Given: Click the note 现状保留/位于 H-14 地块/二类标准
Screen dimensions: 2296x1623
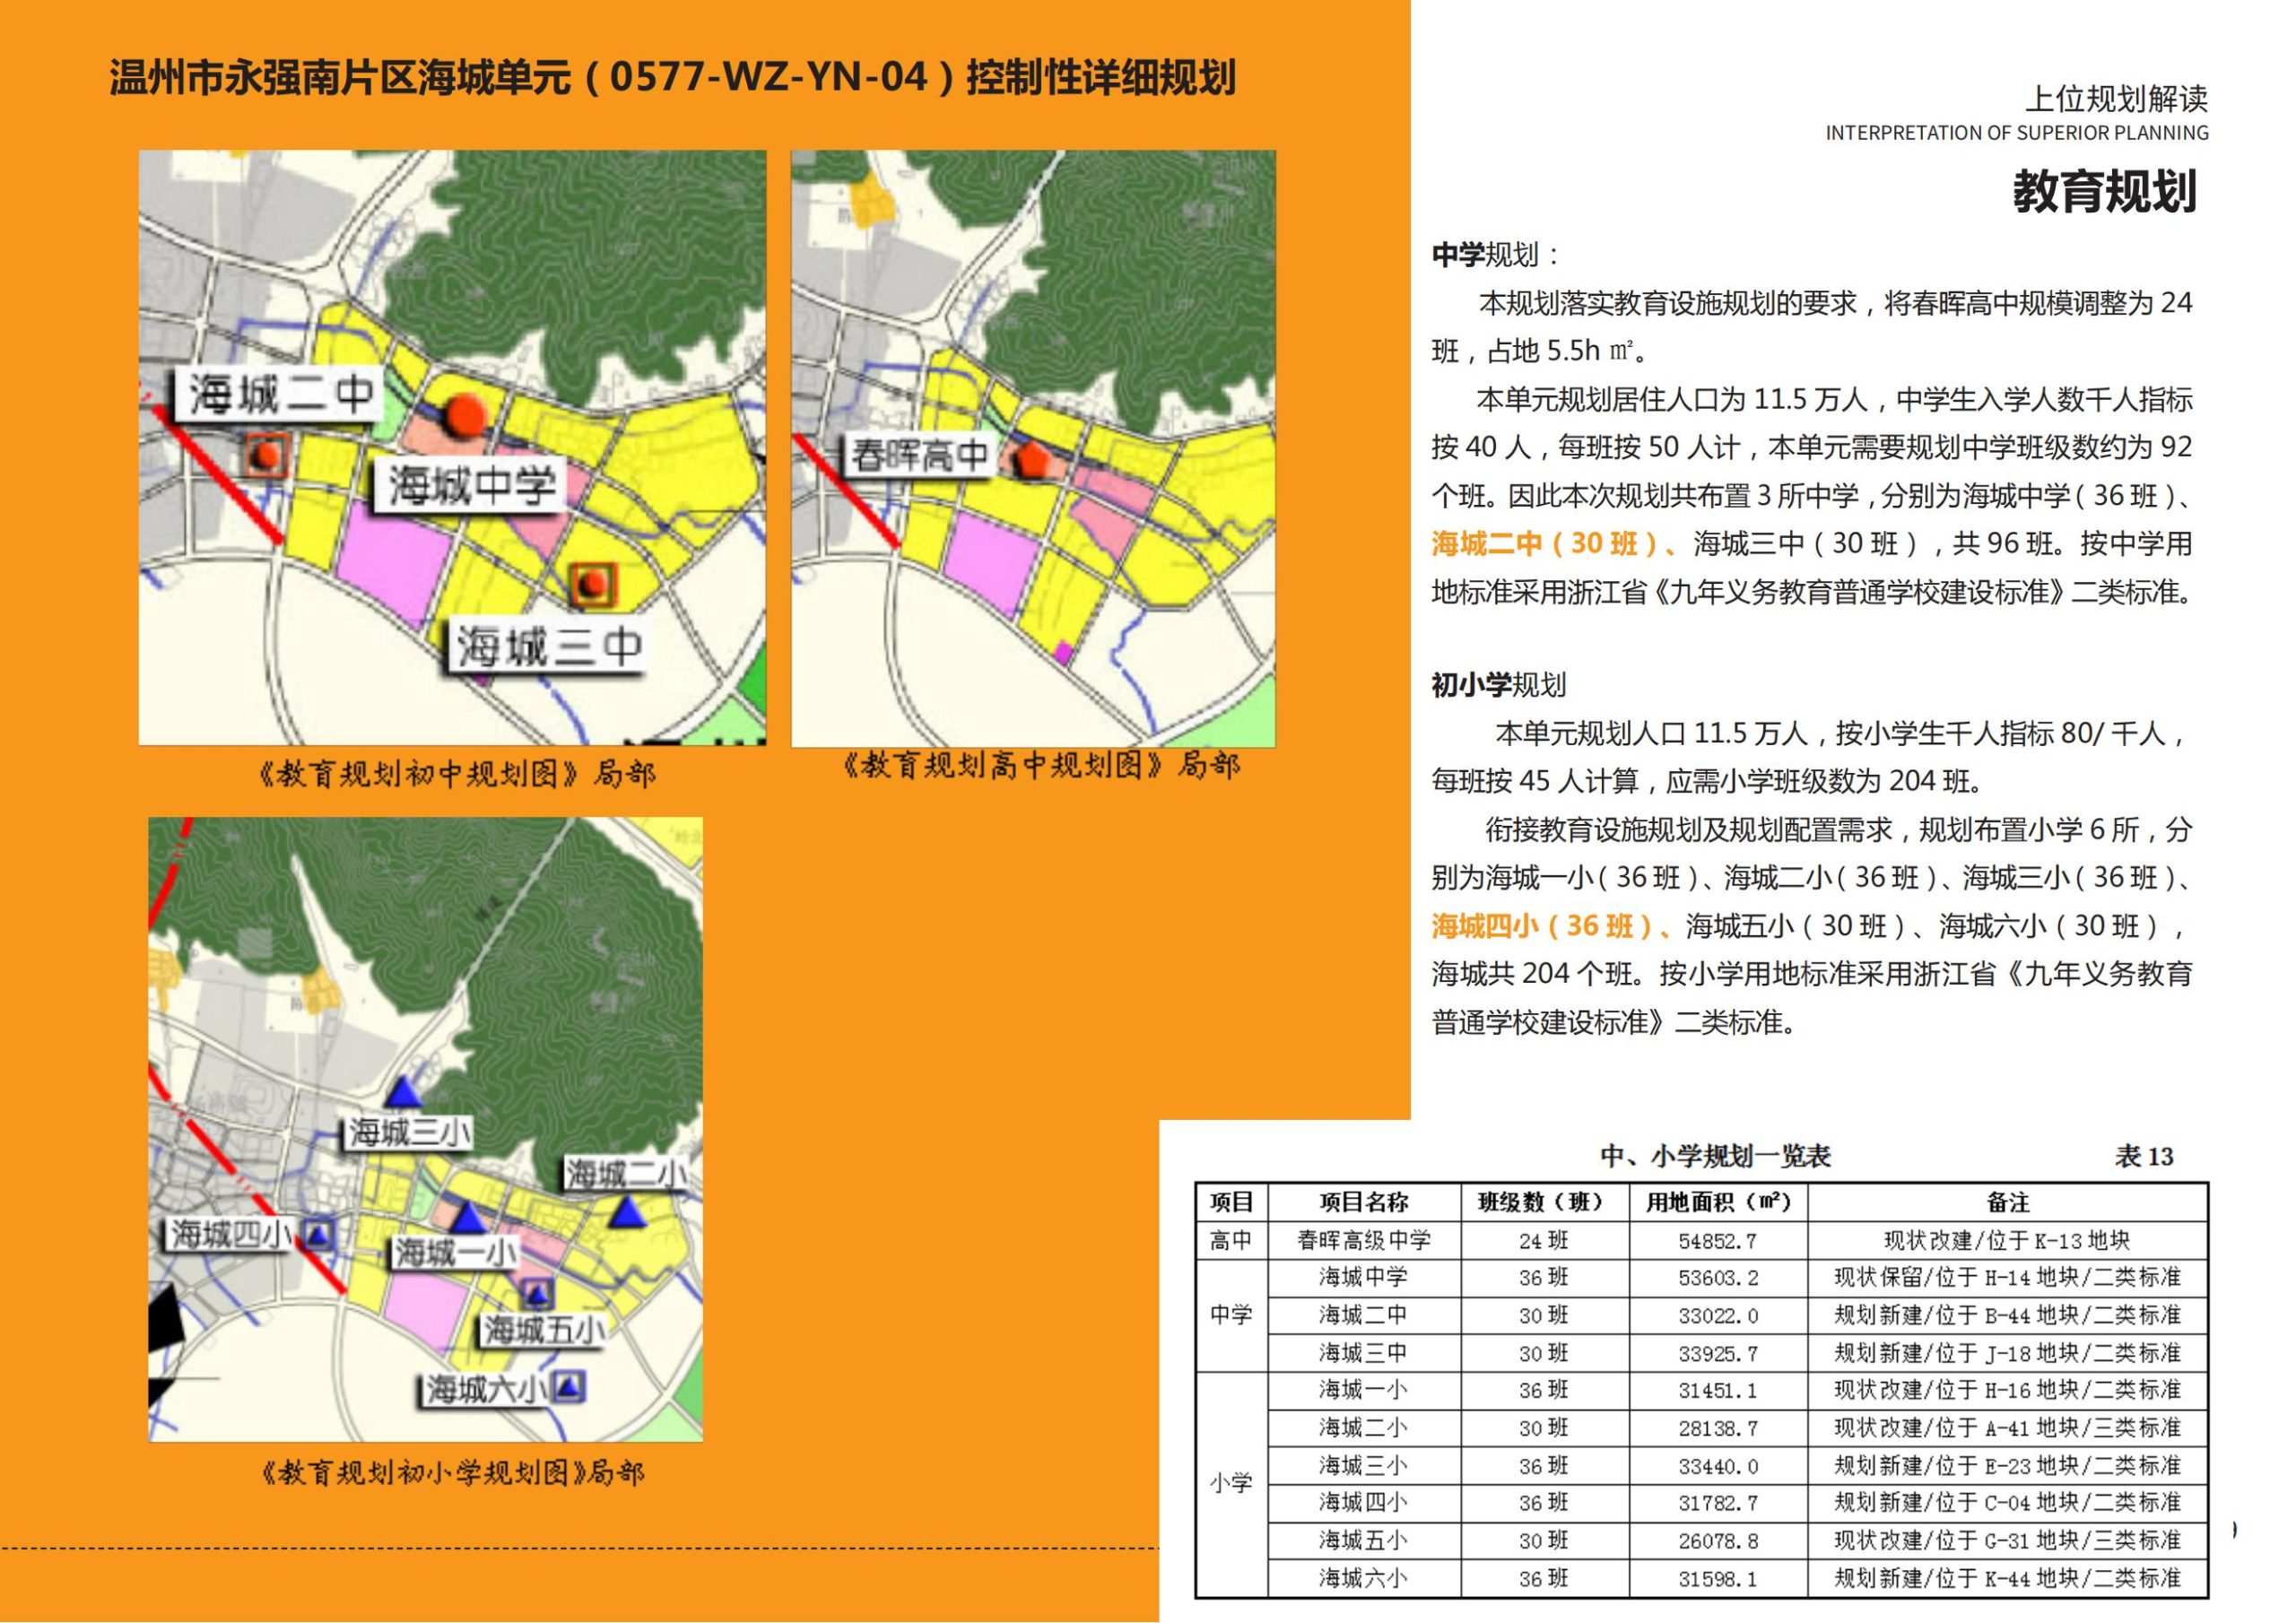Looking at the screenshot, I should coord(2007,1277).
